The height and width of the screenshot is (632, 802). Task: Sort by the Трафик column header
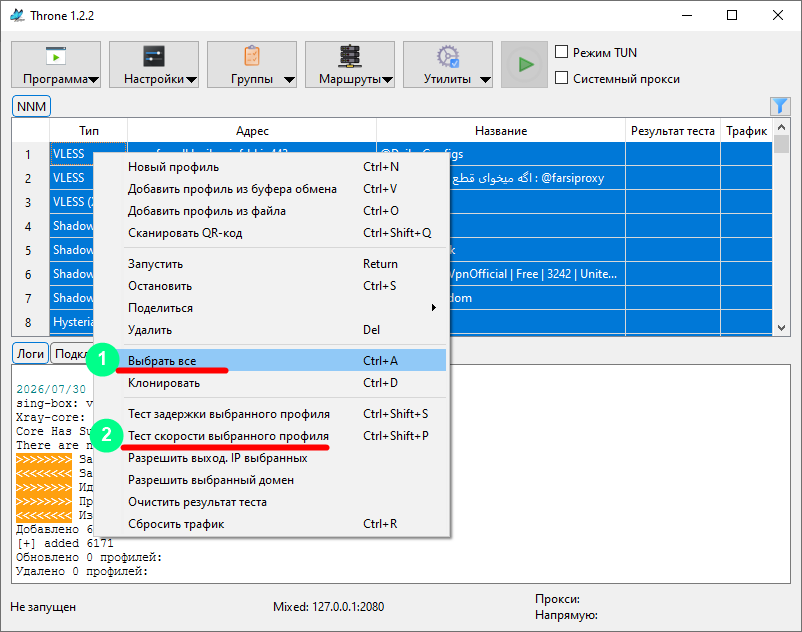point(746,131)
